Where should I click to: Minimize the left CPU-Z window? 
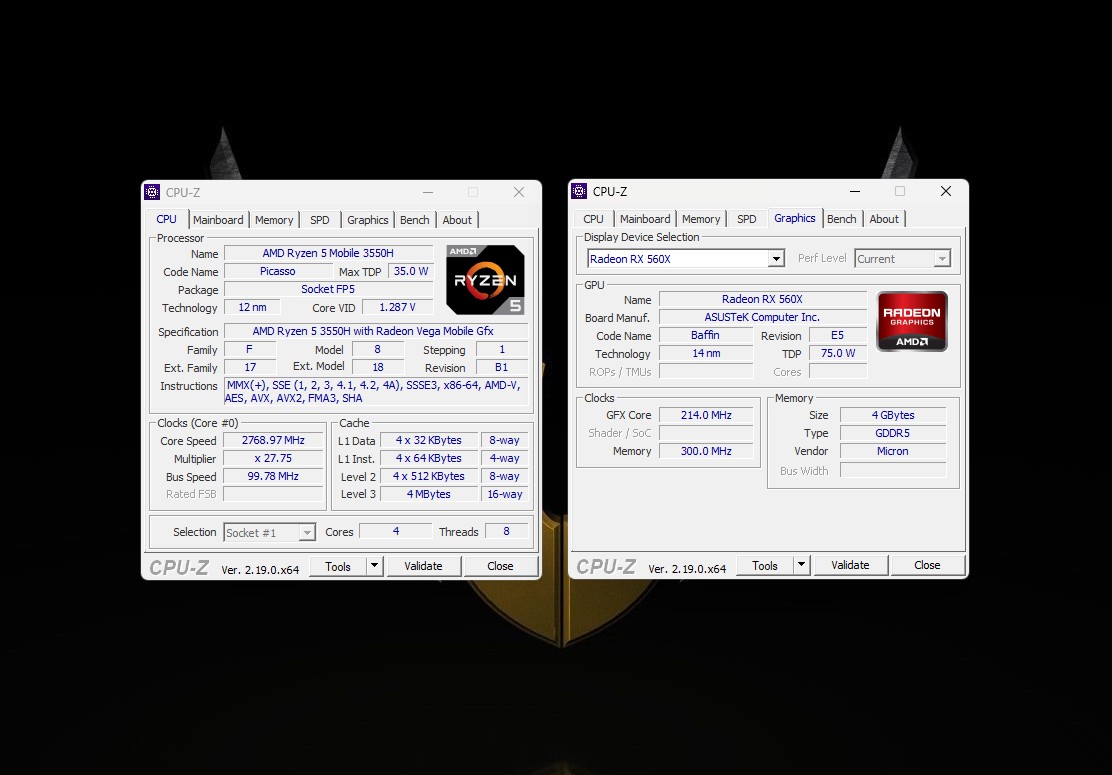[x=428, y=192]
